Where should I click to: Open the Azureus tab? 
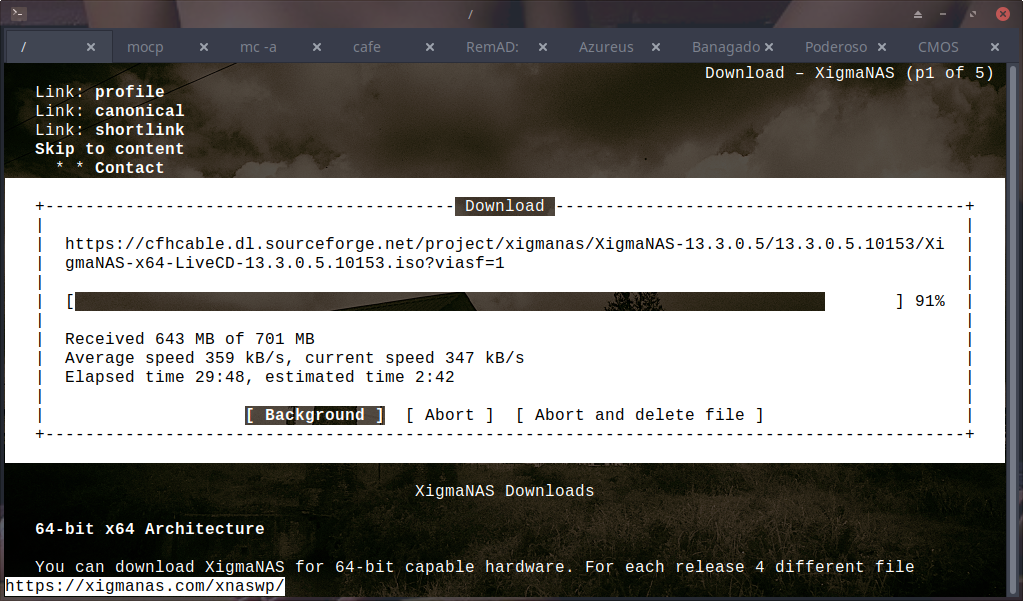point(605,47)
